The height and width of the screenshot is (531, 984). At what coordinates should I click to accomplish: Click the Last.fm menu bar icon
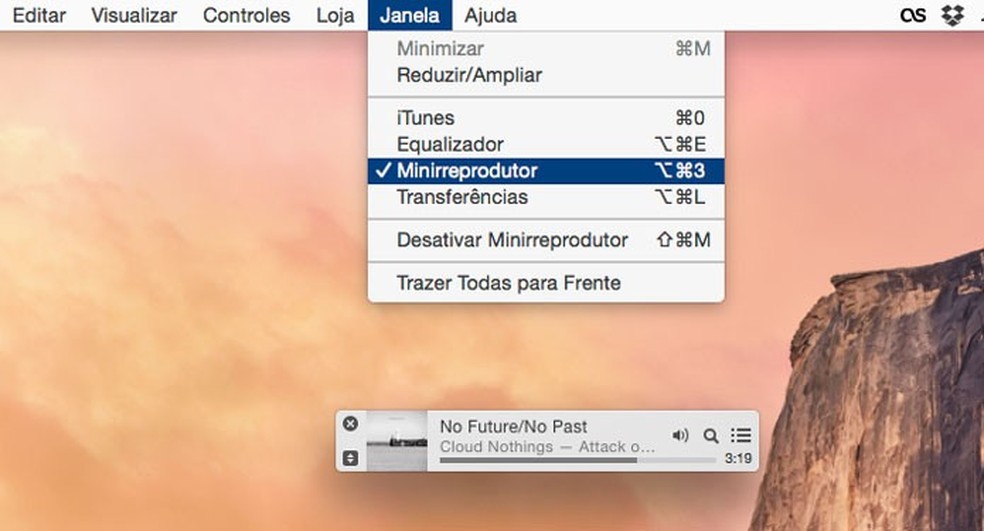(913, 15)
